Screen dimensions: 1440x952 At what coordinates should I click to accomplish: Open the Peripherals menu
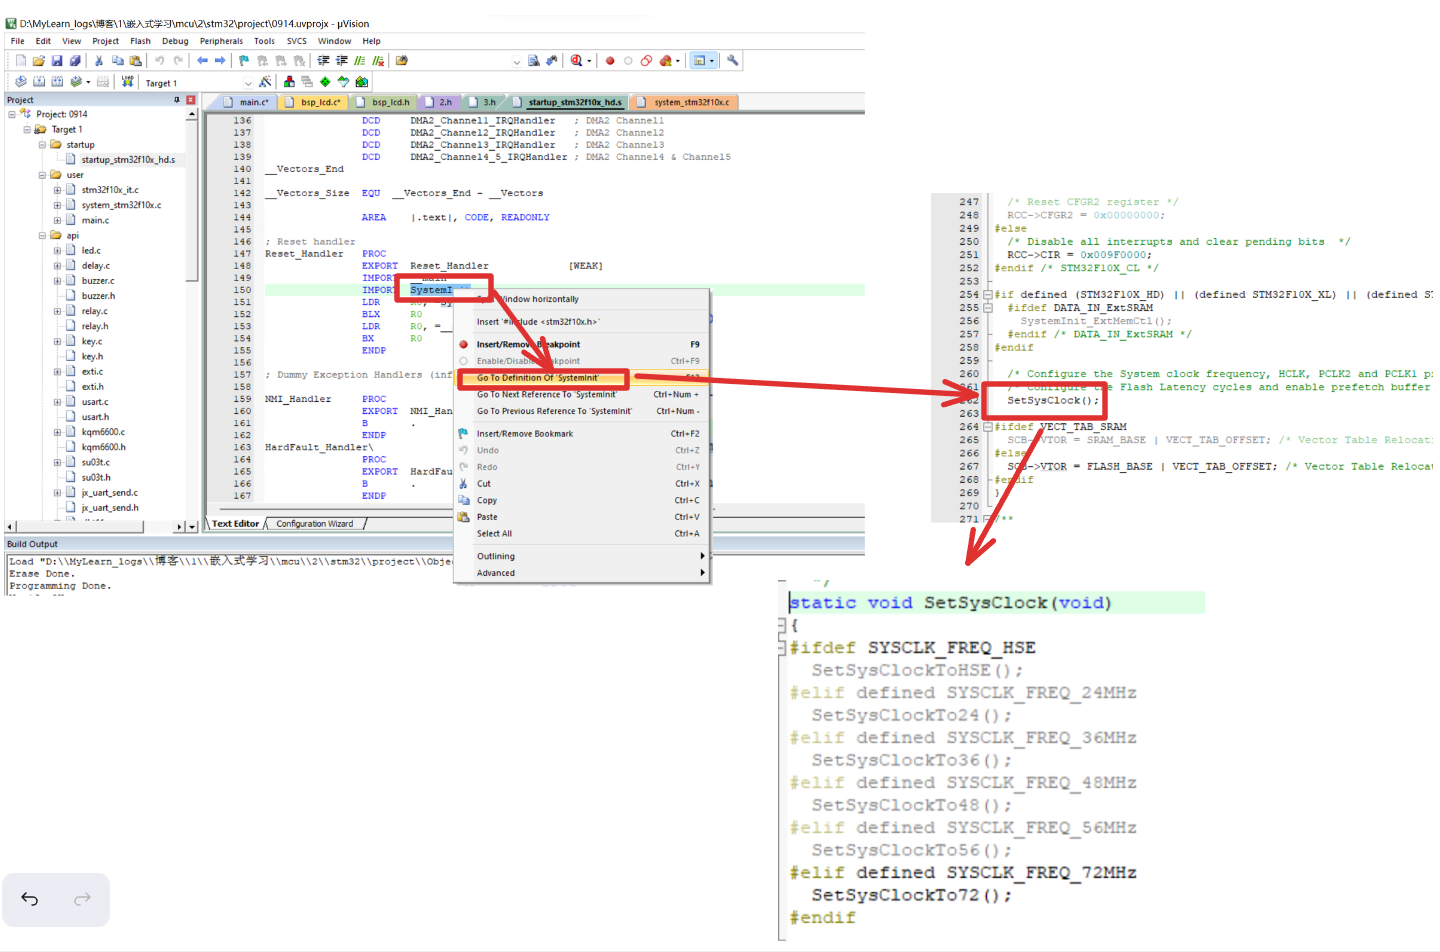pyautogui.click(x=221, y=41)
